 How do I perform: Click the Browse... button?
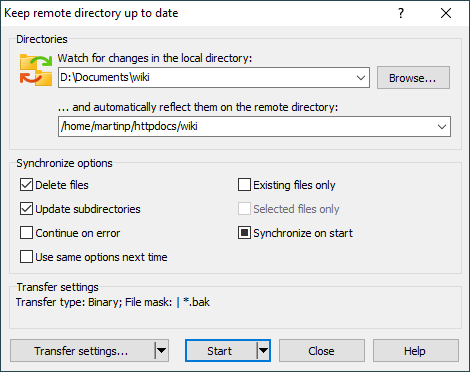coord(413,78)
